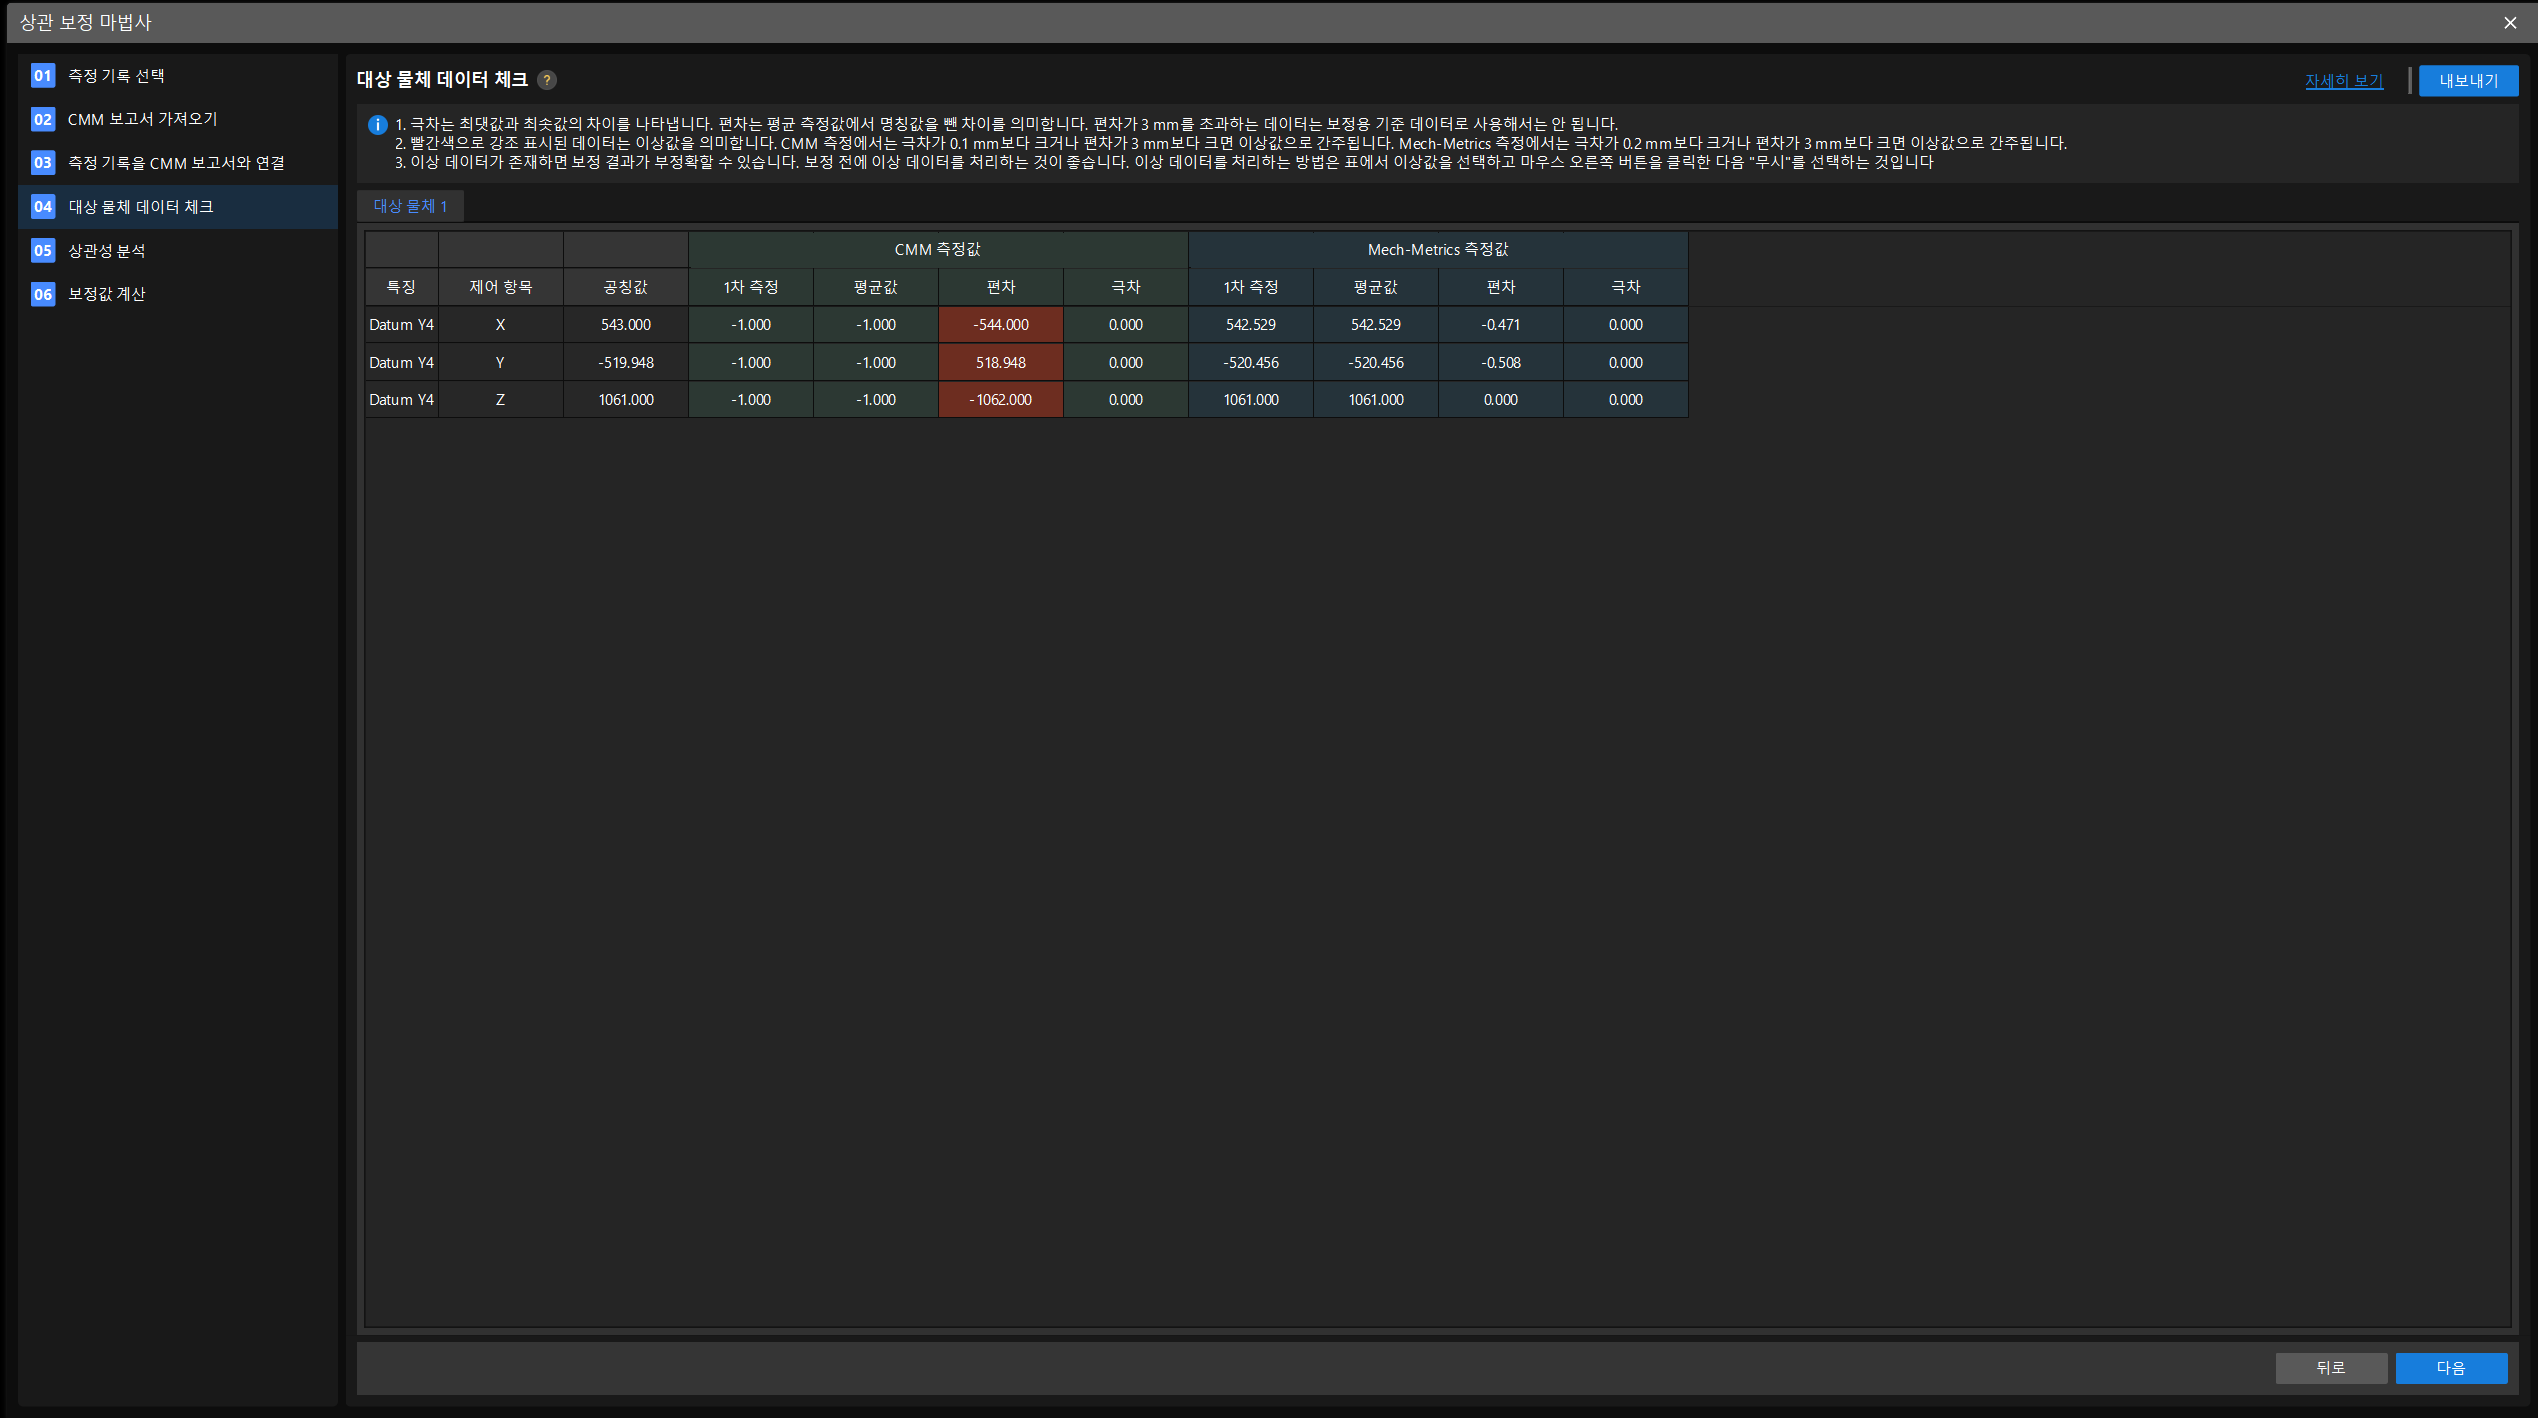Click the 06 step number badge

click(43, 294)
